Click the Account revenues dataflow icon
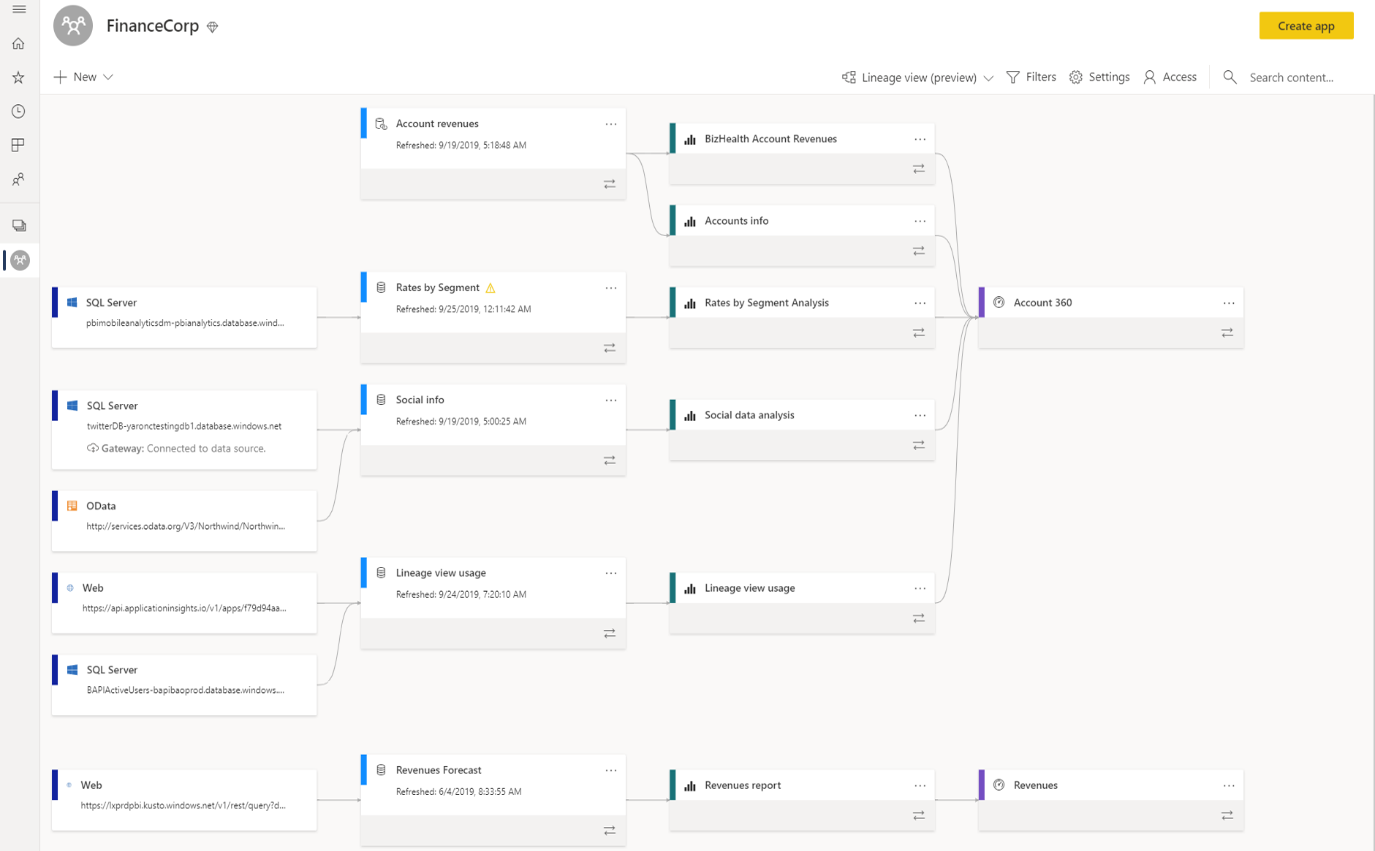 tap(381, 124)
